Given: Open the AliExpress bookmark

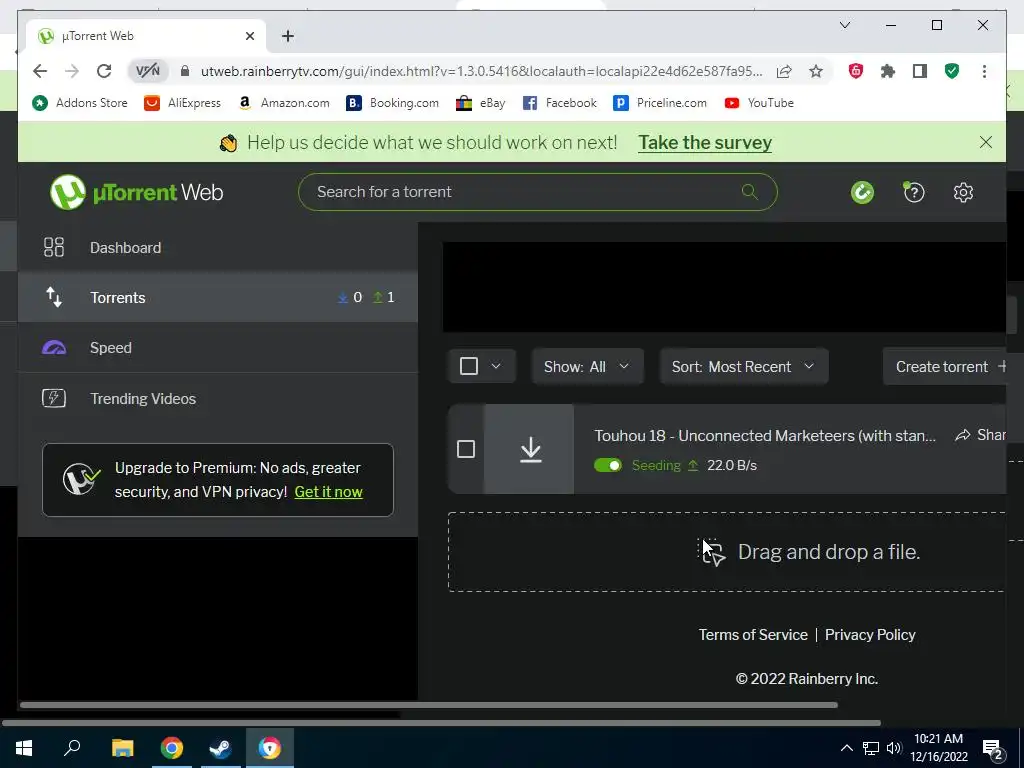Looking at the screenshot, I should (x=183, y=103).
